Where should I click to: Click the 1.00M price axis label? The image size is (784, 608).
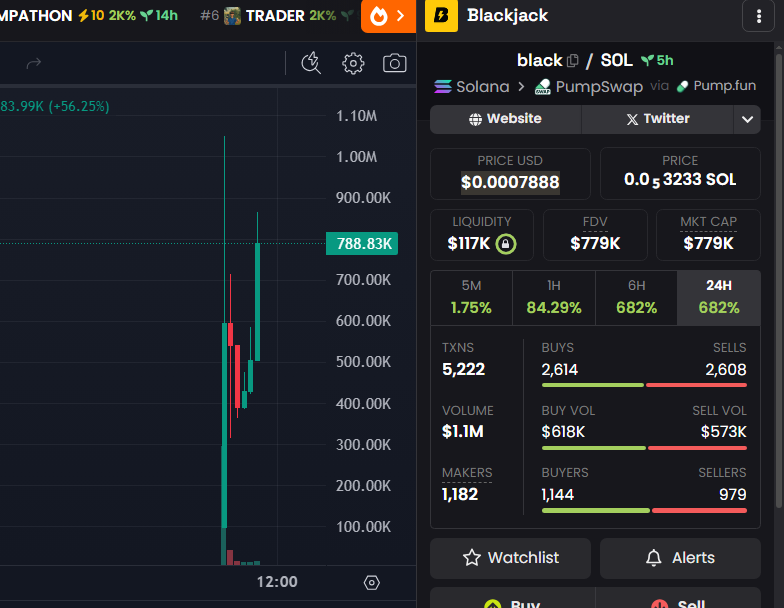pyautogui.click(x=356, y=157)
